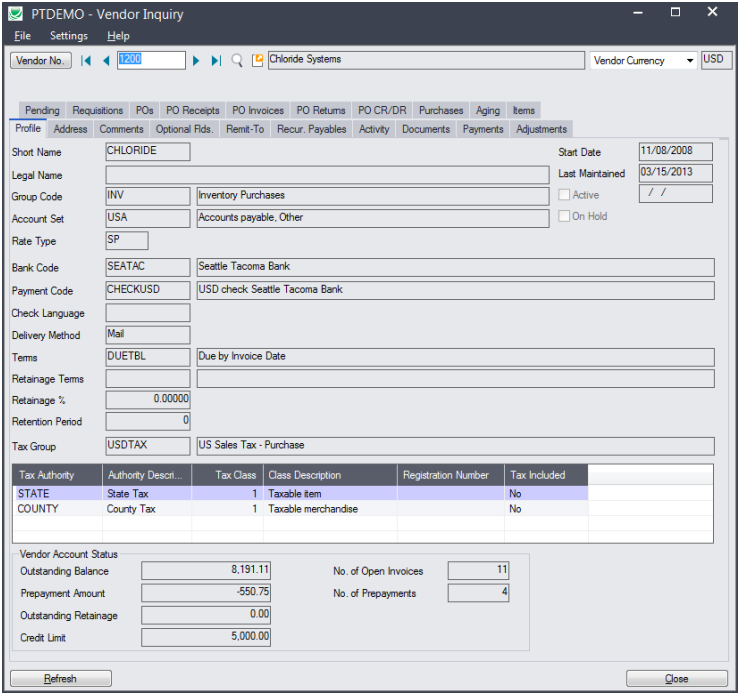Image resolution: width=740 pixels, height=694 pixels.
Task: Click the Close button at bottom
Action: [x=677, y=678]
